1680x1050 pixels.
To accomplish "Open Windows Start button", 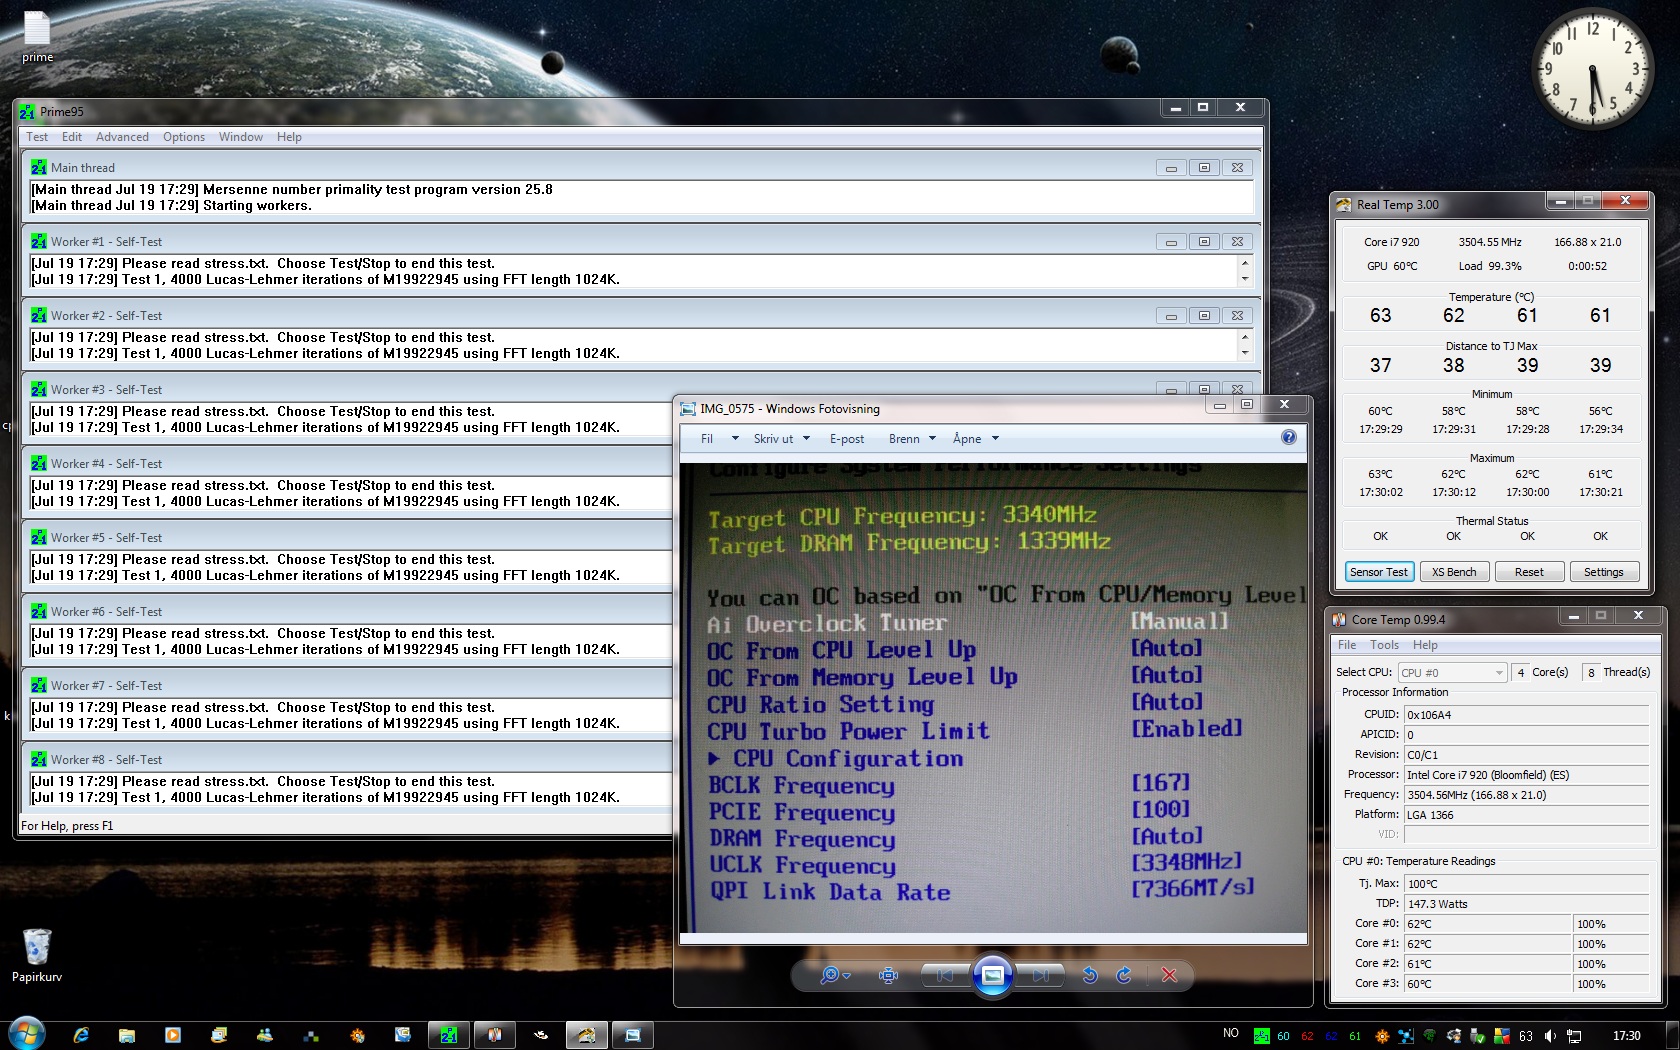I will click(26, 1033).
